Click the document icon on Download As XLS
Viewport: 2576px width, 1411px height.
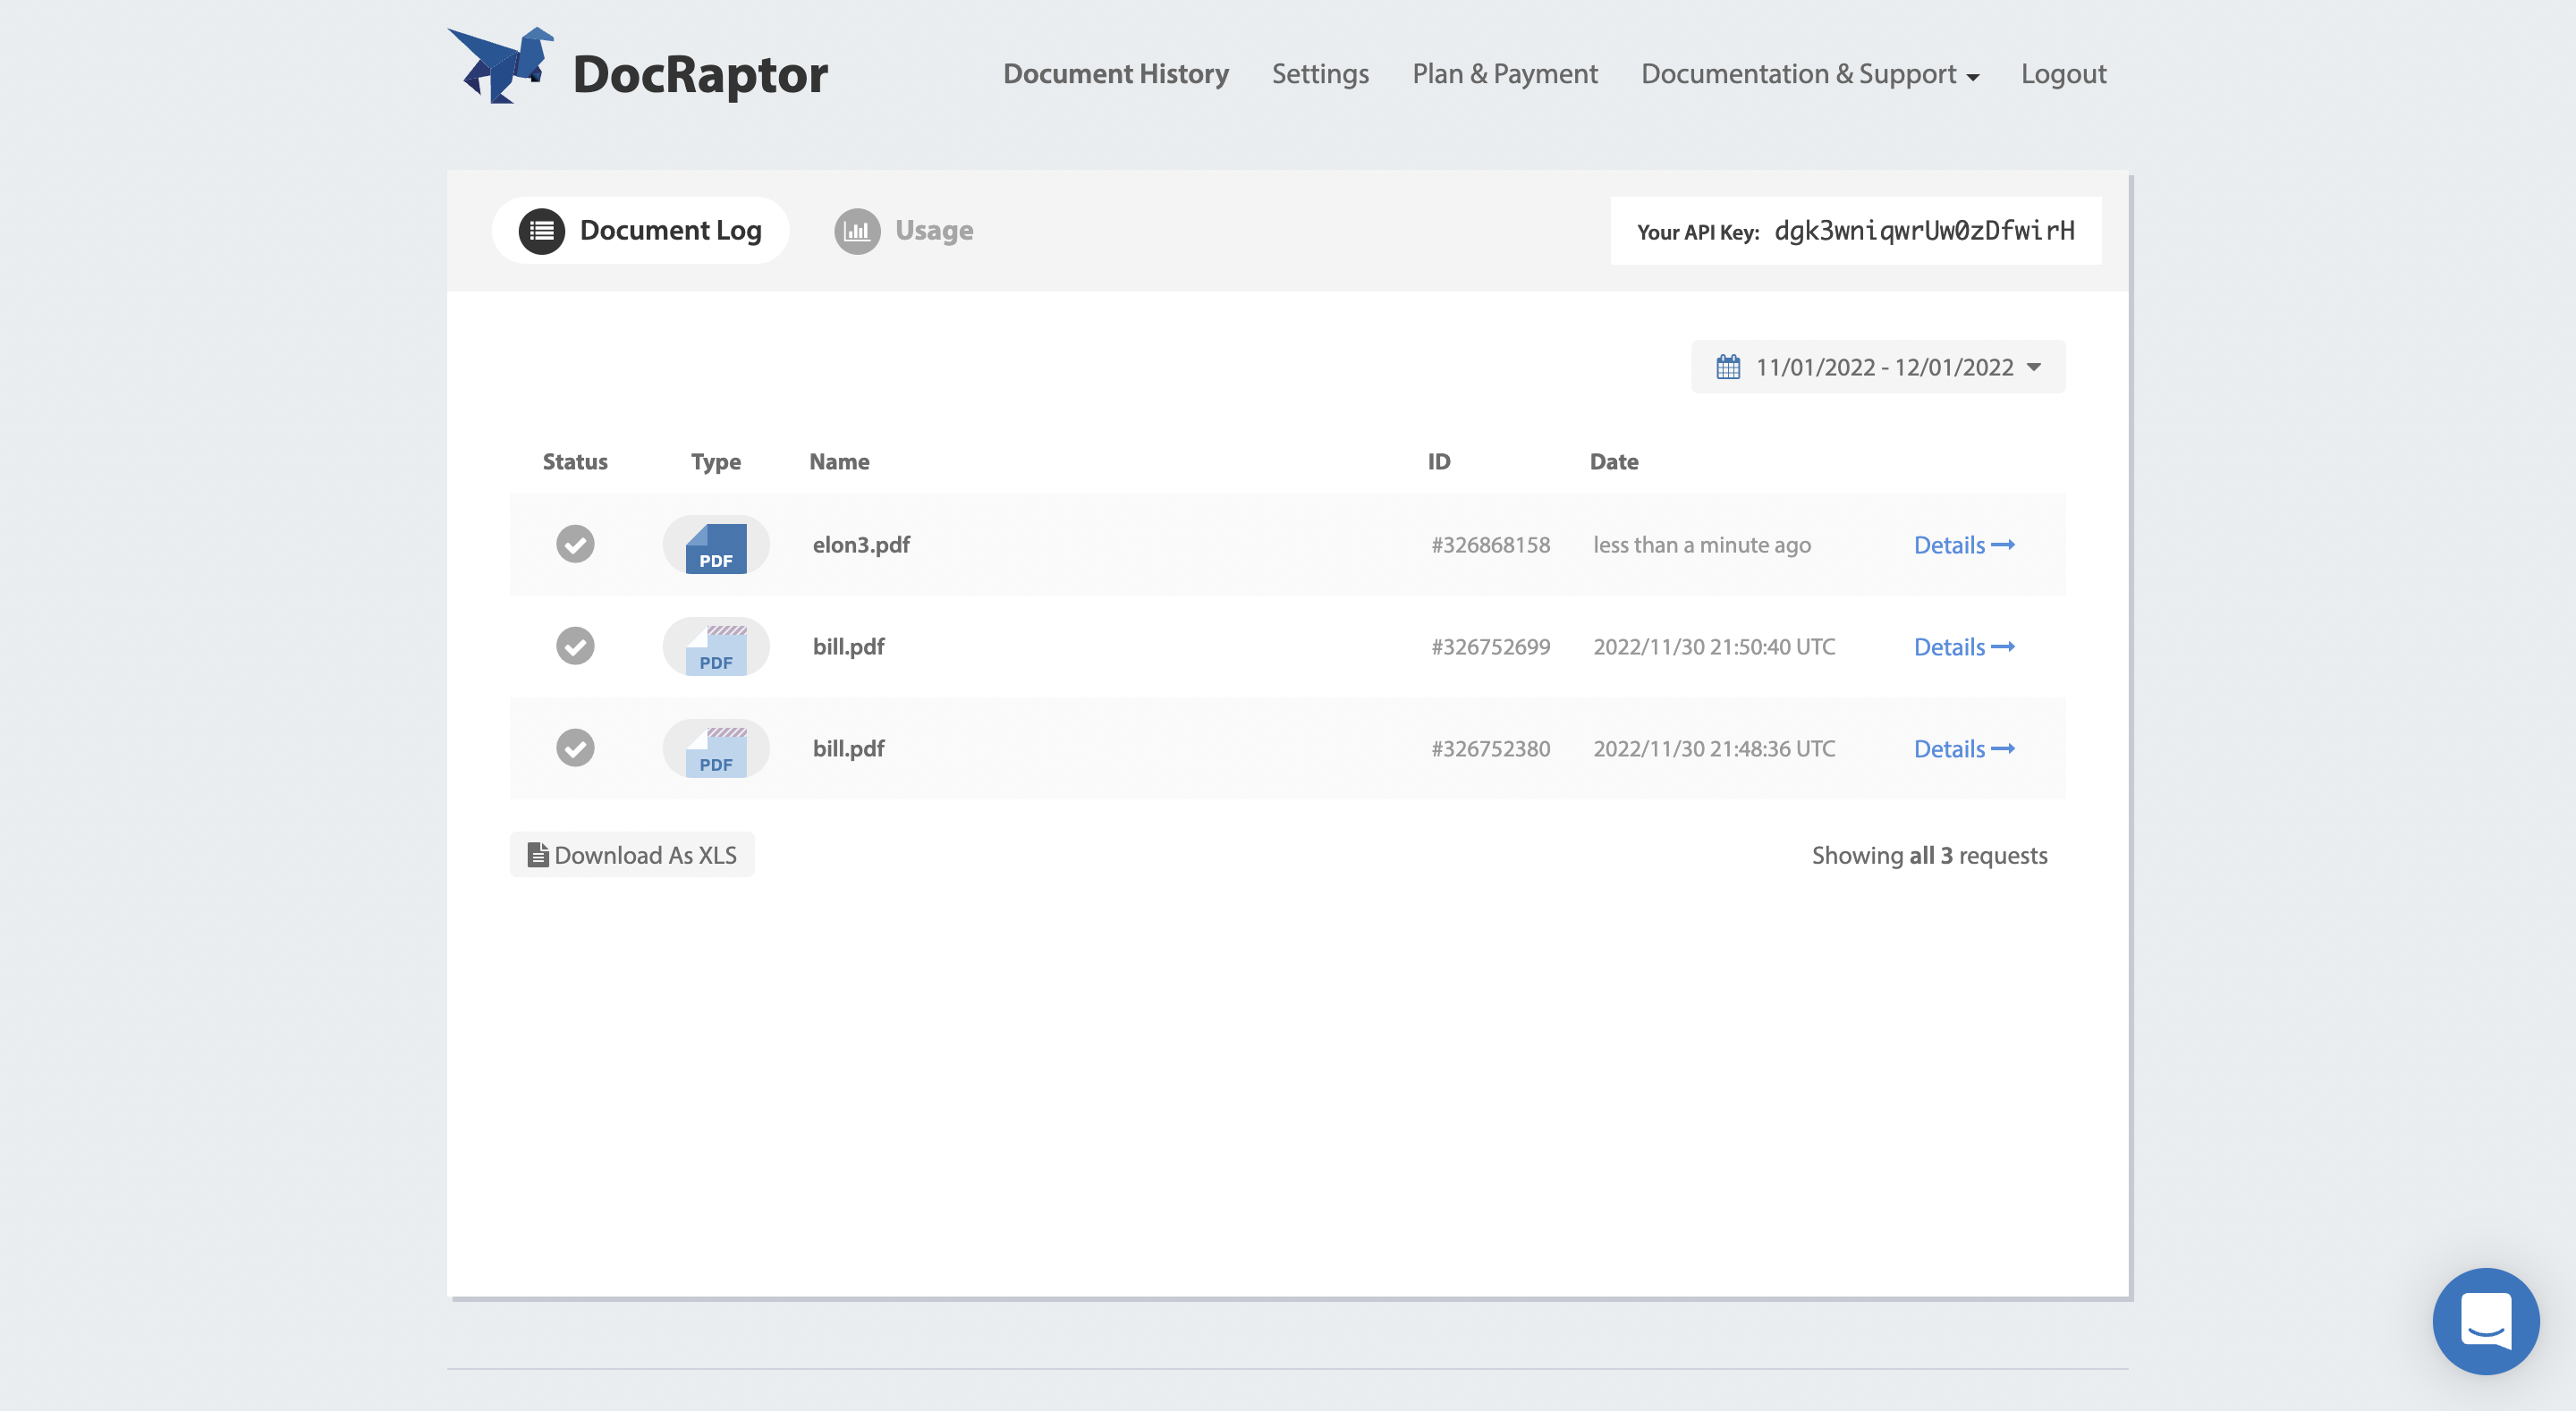click(x=539, y=855)
